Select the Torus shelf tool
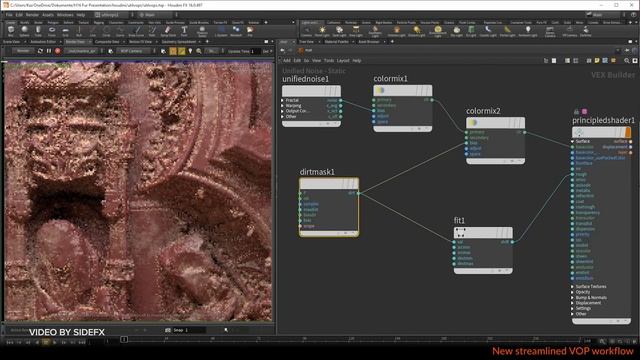 52,31
